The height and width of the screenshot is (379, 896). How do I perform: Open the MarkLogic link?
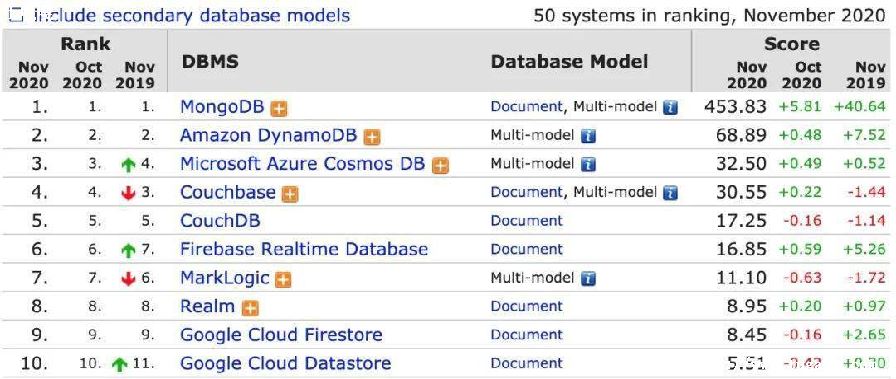pyautogui.click(x=225, y=278)
